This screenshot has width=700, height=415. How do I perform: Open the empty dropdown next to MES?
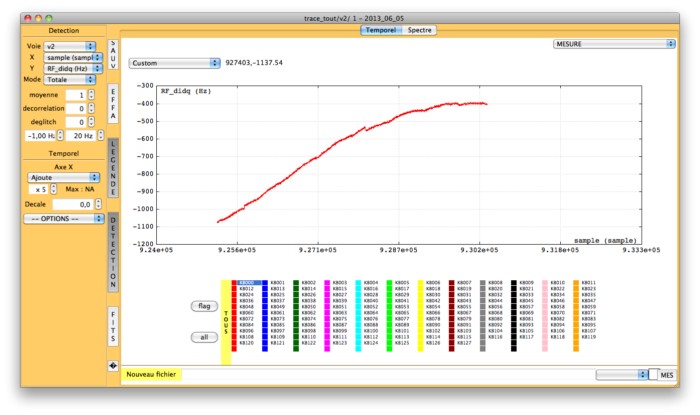[622, 374]
